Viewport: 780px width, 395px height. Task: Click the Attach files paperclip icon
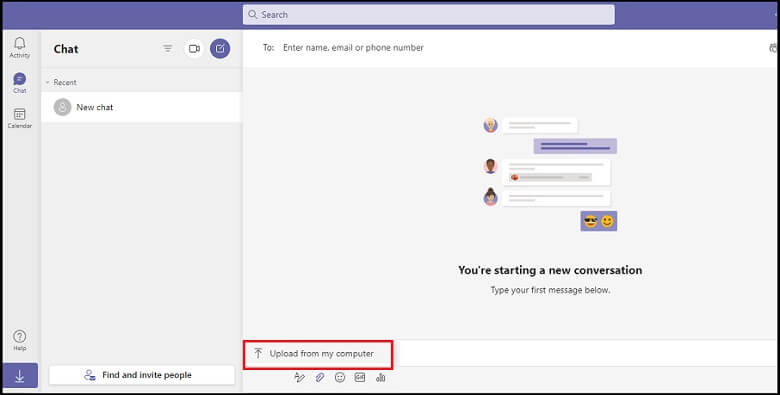tap(320, 378)
